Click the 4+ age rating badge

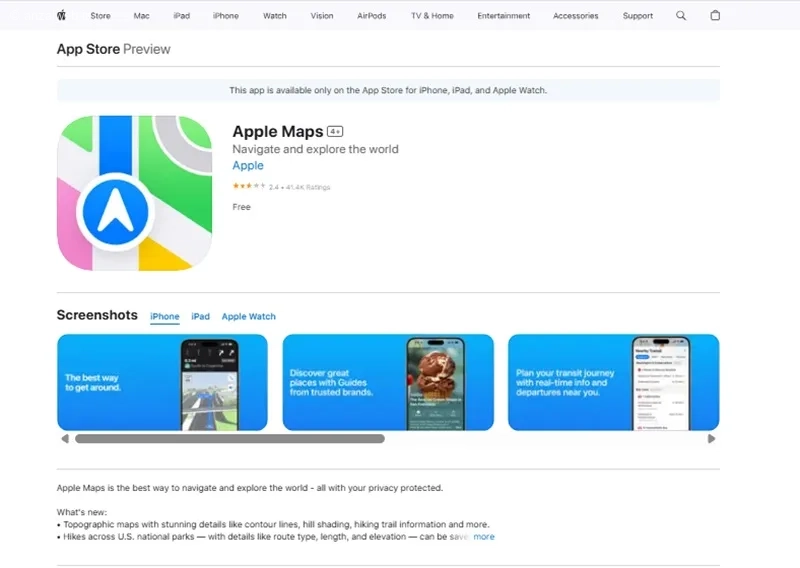(x=335, y=132)
